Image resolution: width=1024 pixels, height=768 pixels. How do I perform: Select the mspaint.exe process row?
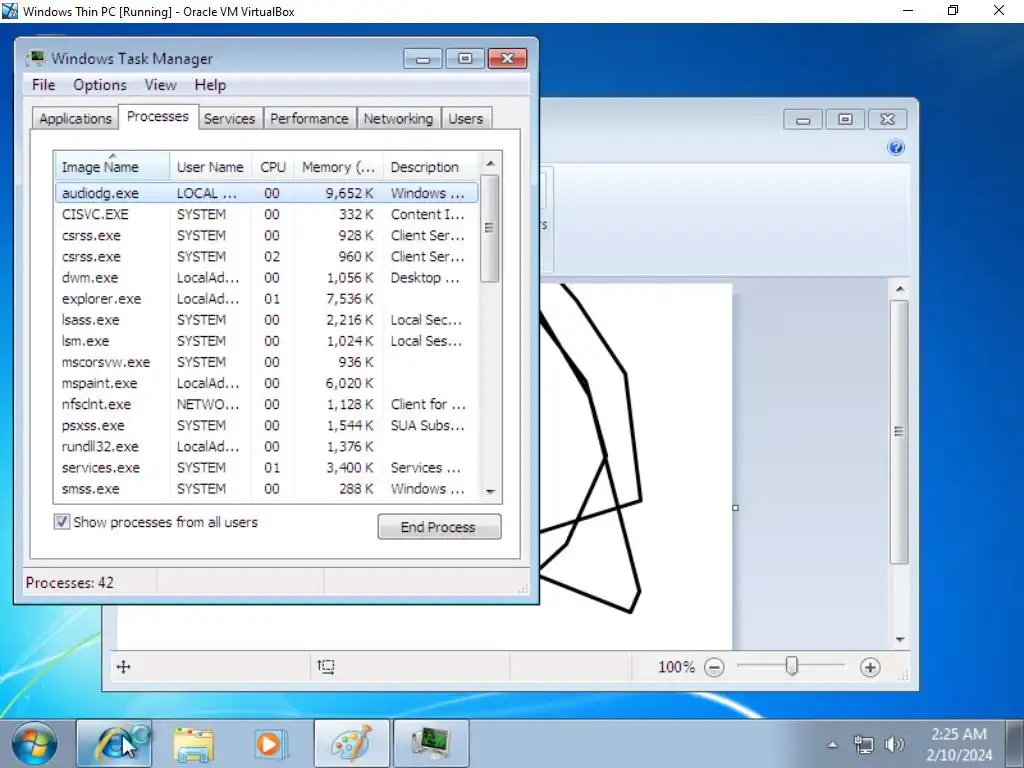click(x=266, y=383)
